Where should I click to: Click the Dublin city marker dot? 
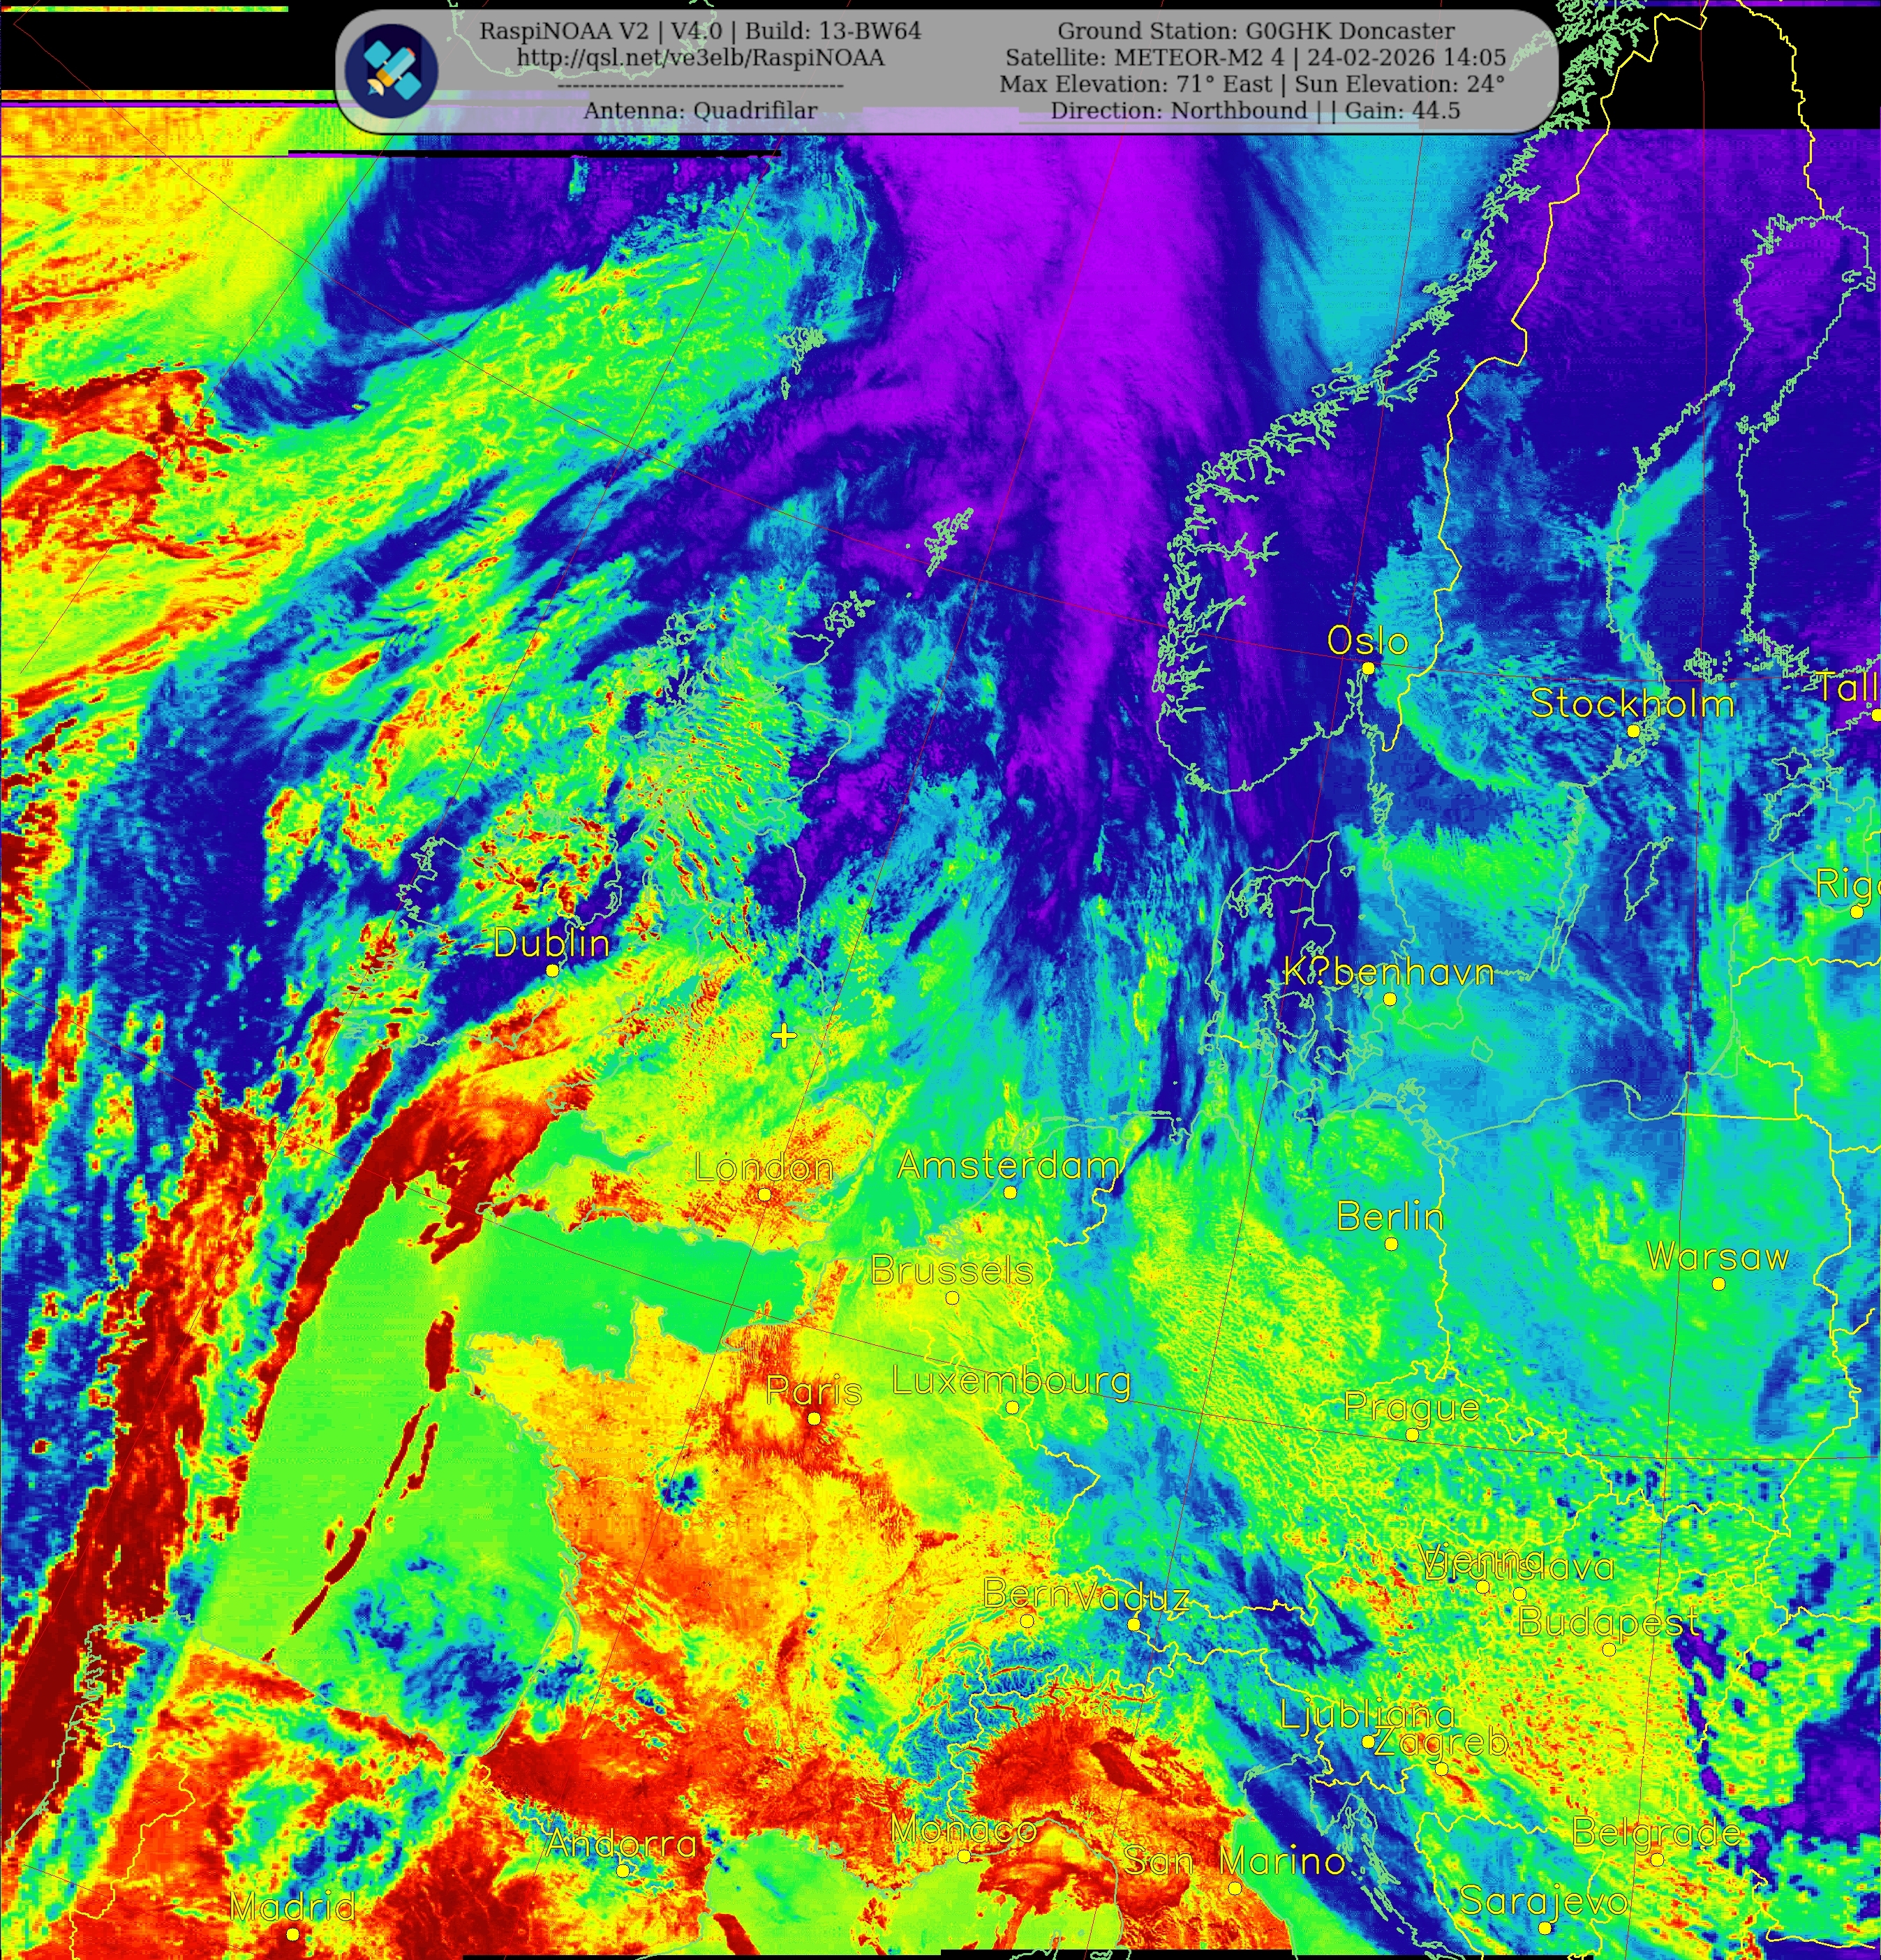click(x=552, y=970)
